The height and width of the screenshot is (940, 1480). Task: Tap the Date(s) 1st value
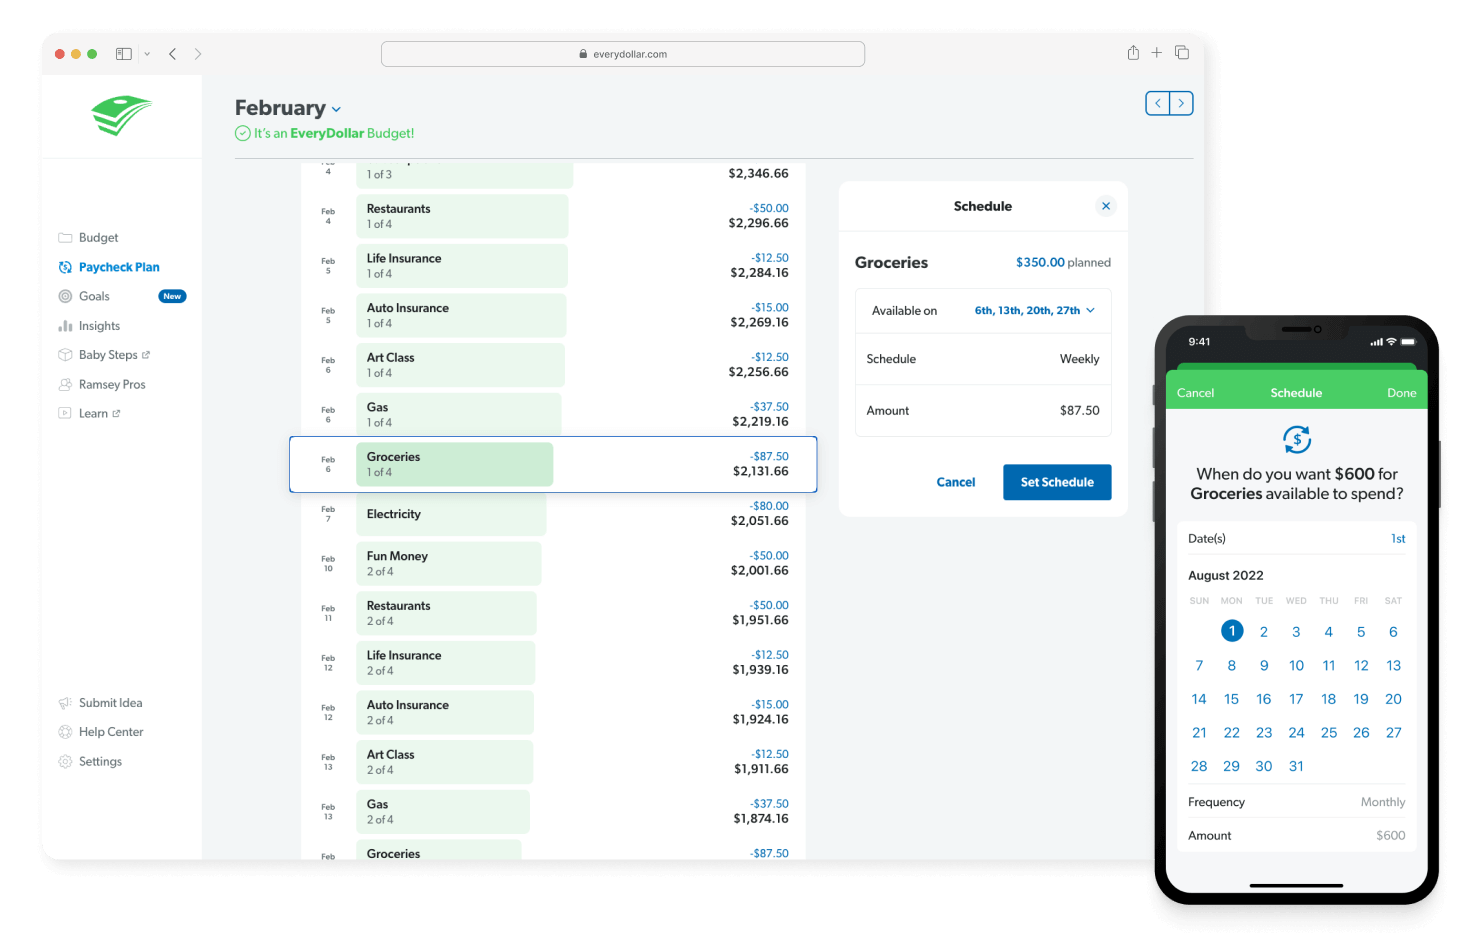click(1398, 539)
